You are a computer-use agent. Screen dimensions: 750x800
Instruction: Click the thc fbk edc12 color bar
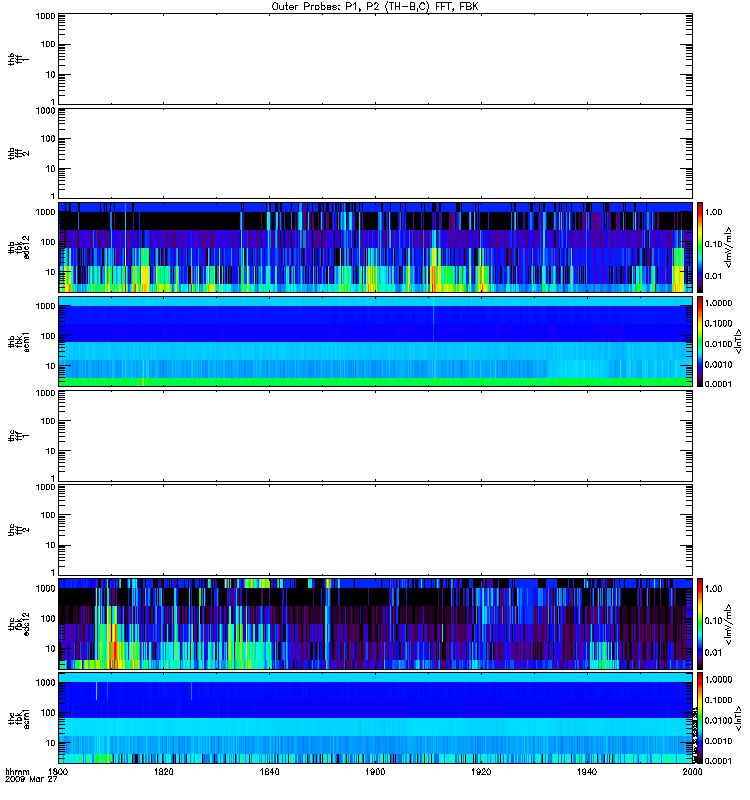(x=700, y=623)
